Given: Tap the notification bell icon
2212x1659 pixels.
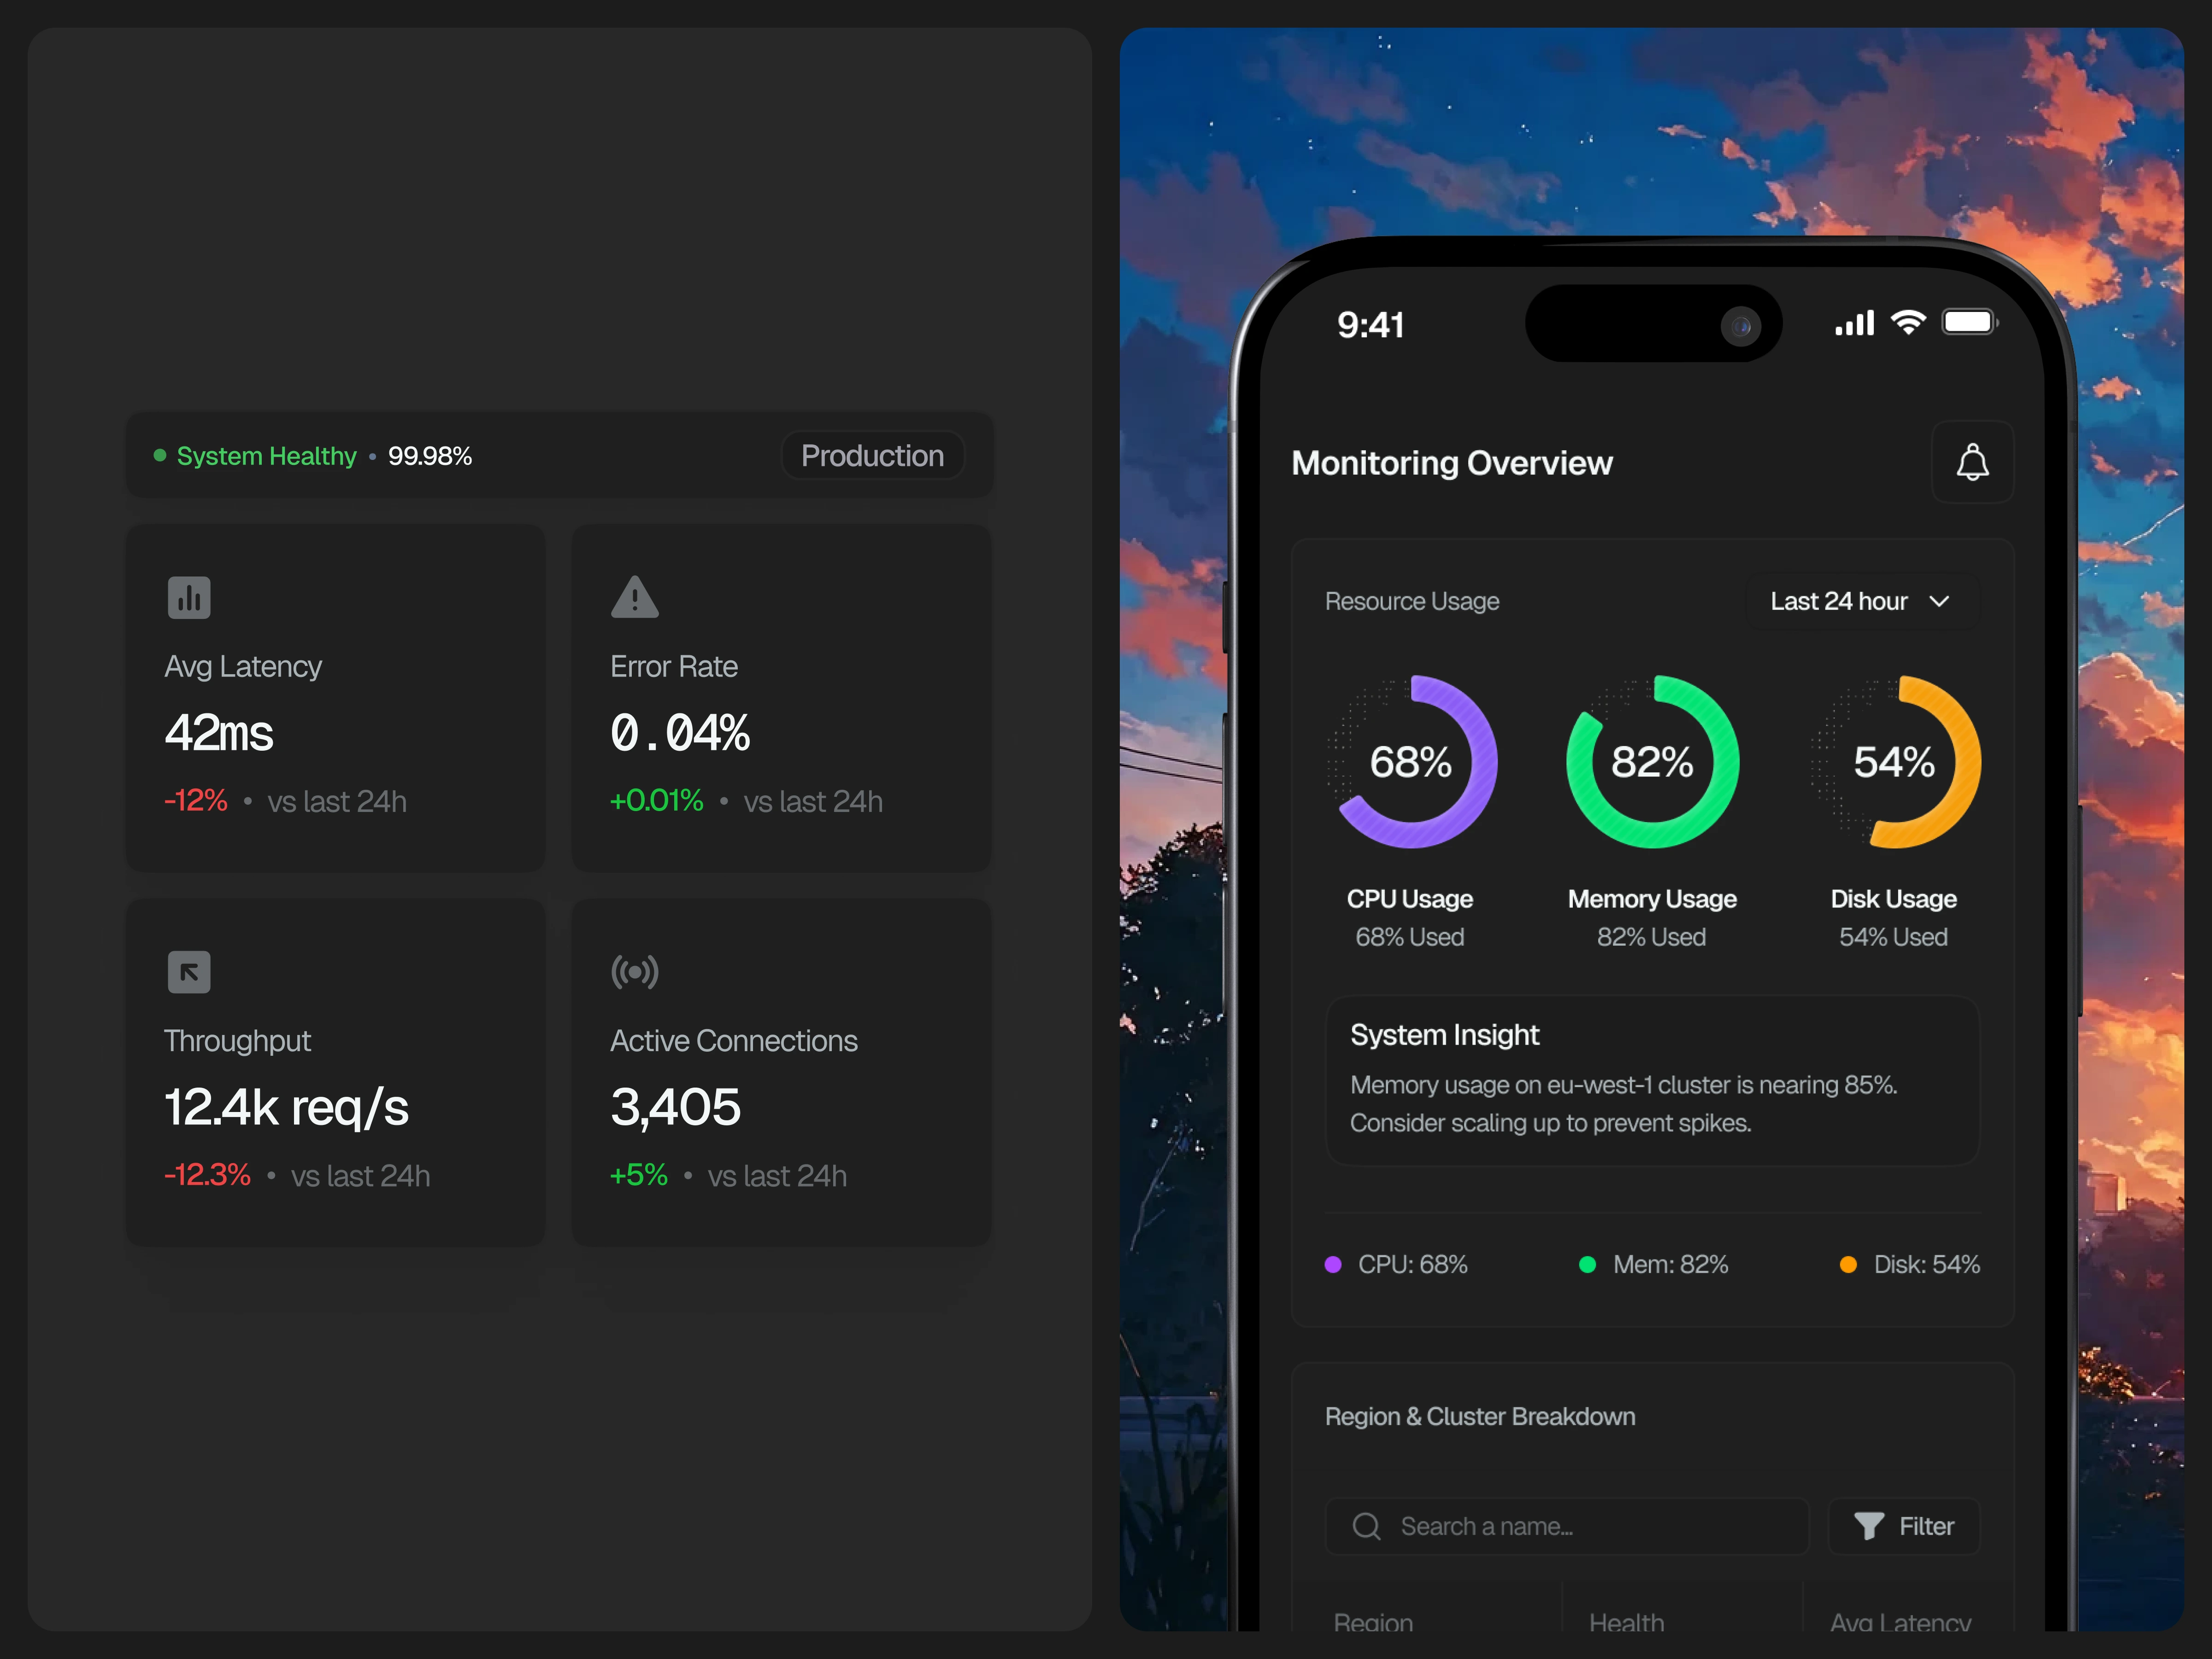Looking at the screenshot, I should coord(1972,462).
